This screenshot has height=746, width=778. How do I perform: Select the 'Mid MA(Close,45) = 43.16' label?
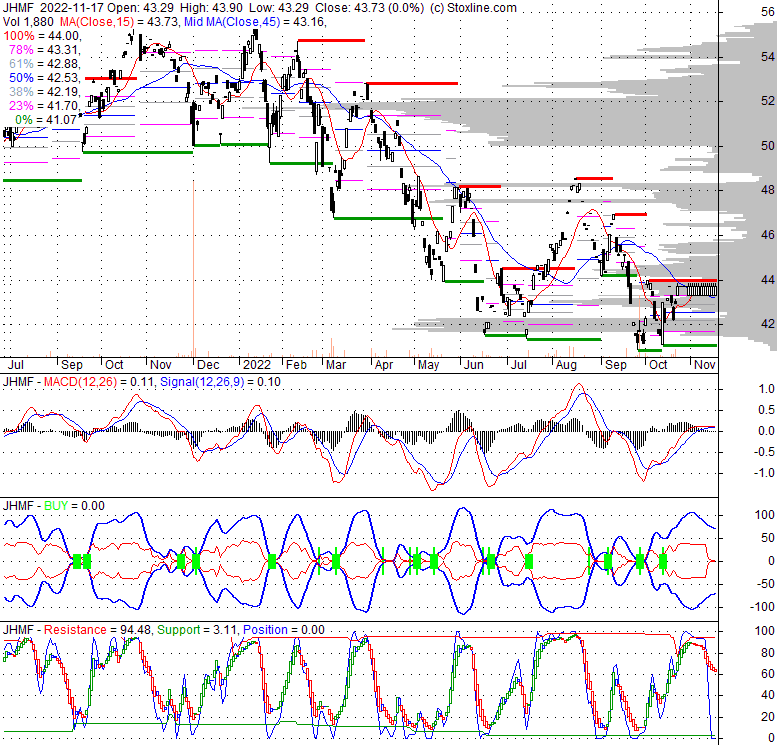[x=255, y=22]
